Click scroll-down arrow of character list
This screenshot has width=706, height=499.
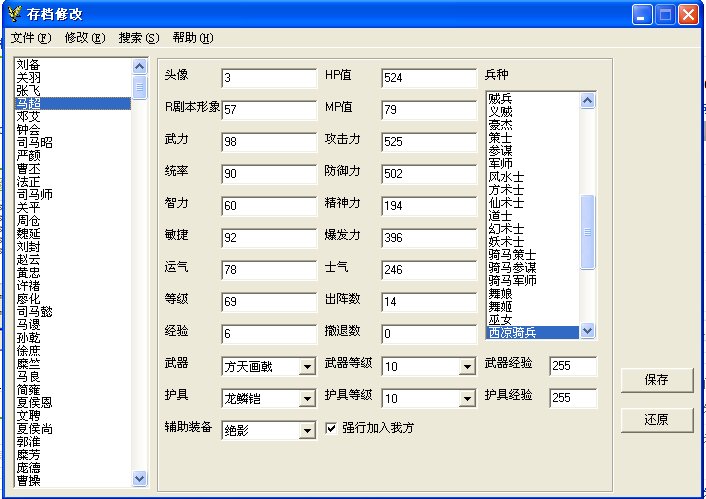(x=140, y=478)
